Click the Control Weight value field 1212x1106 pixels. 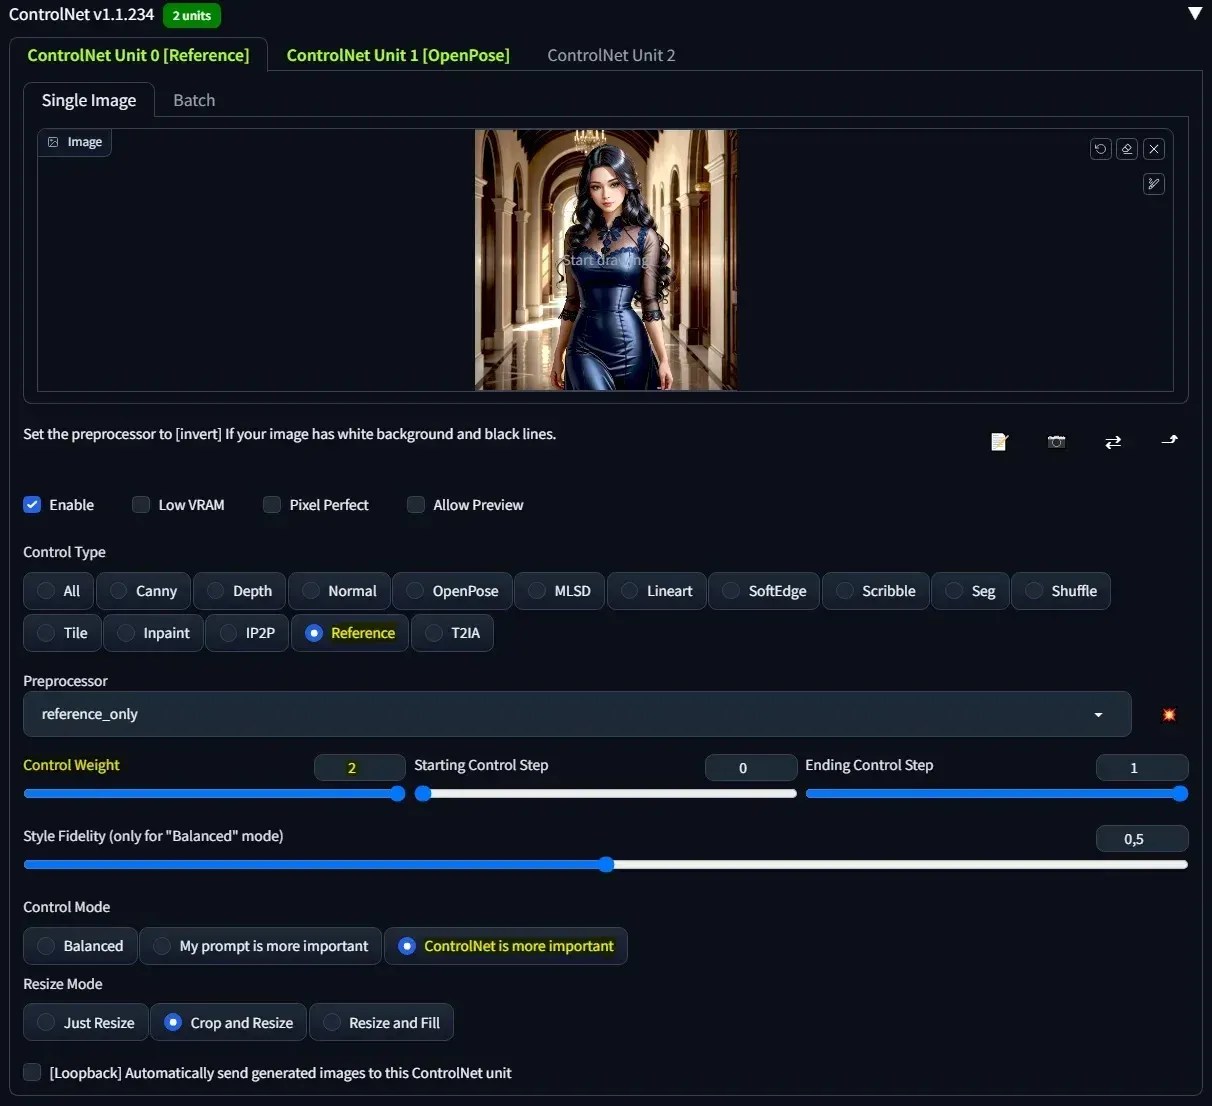[359, 767]
